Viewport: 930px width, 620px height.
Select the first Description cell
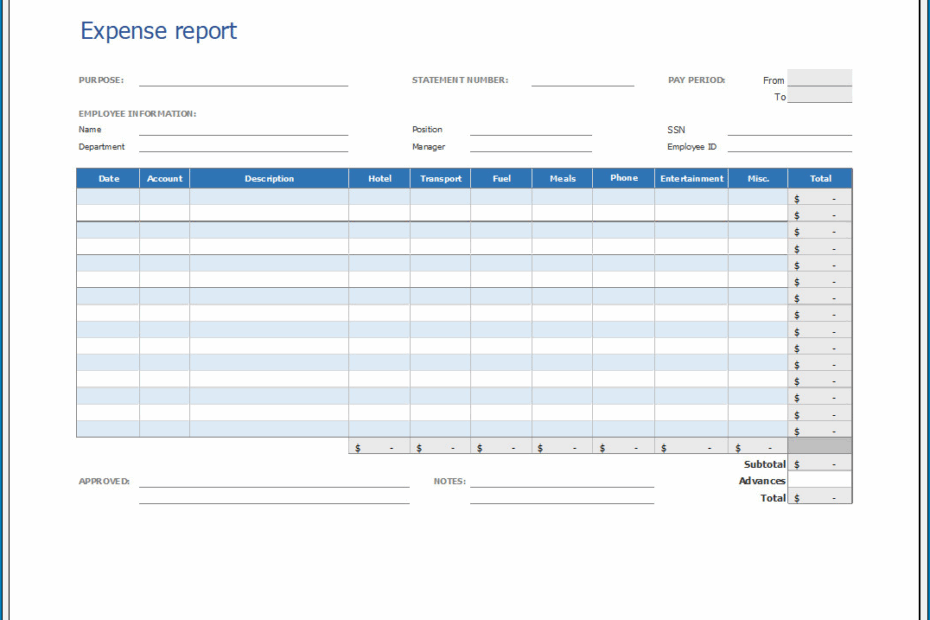coord(268,196)
